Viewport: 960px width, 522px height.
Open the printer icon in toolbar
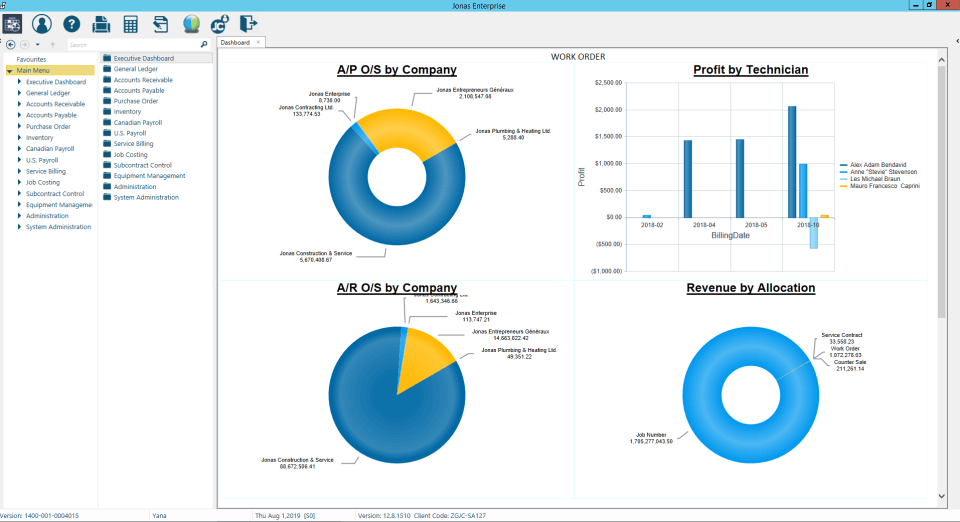pyautogui.click(x=101, y=24)
